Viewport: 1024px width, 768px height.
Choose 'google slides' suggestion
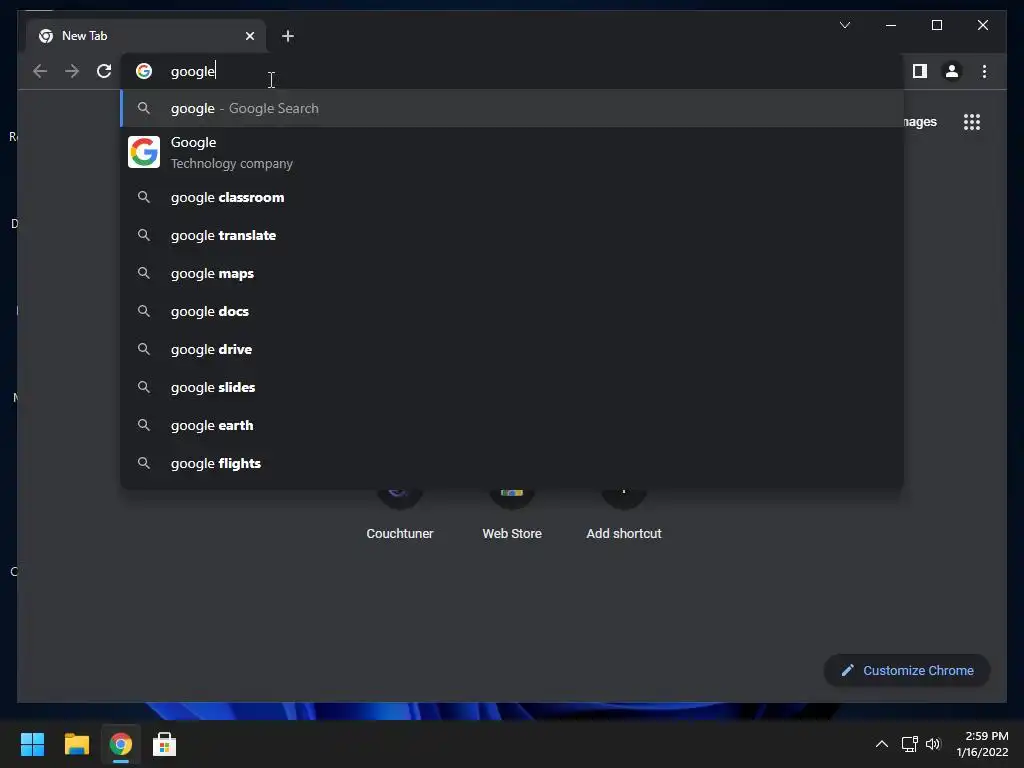click(512, 387)
